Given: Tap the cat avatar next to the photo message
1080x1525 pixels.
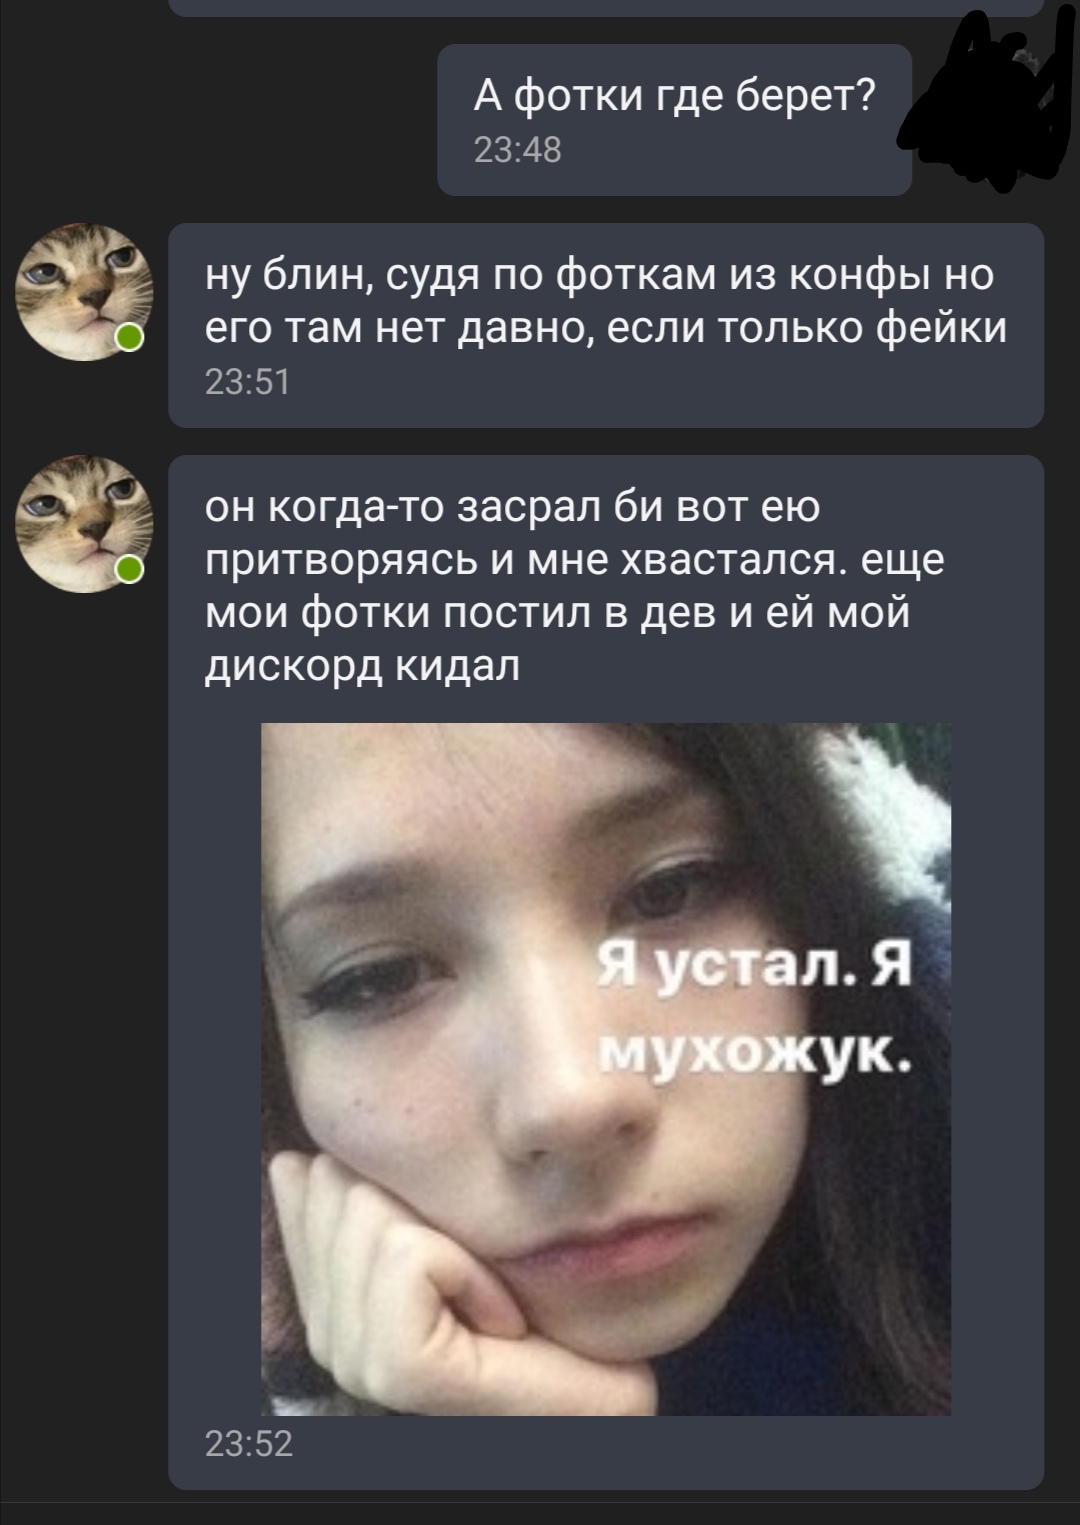Looking at the screenshot, I should [84, 524].
